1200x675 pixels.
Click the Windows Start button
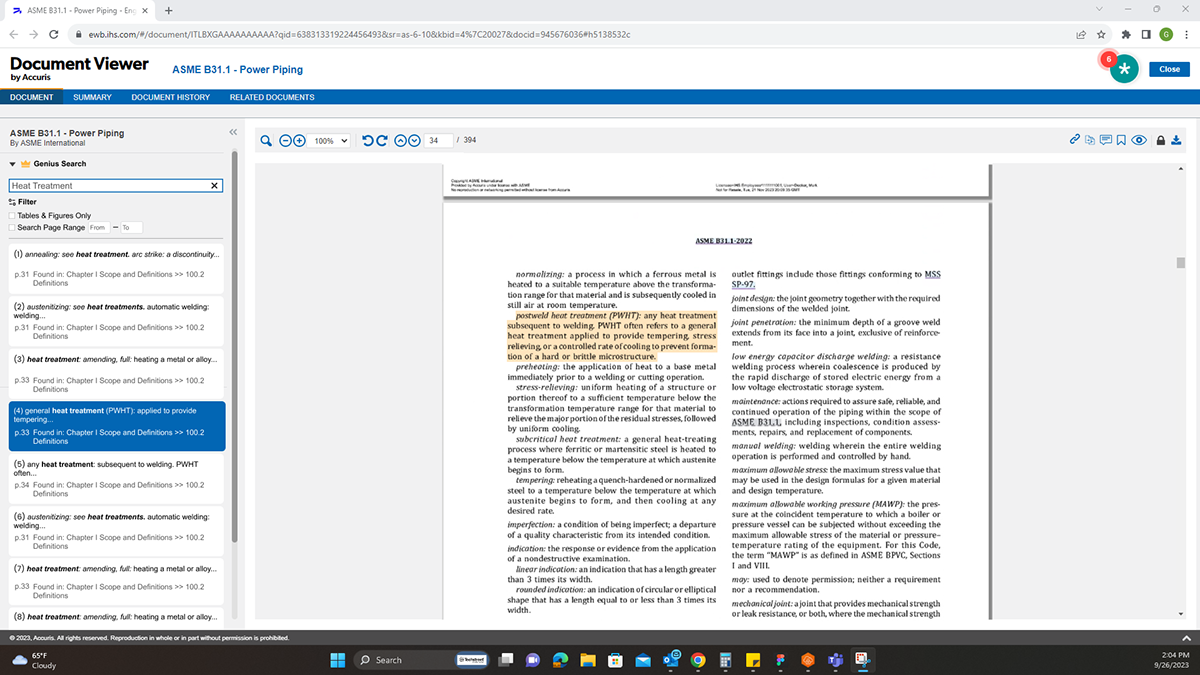pyautogui.click(x=337, y=660)
